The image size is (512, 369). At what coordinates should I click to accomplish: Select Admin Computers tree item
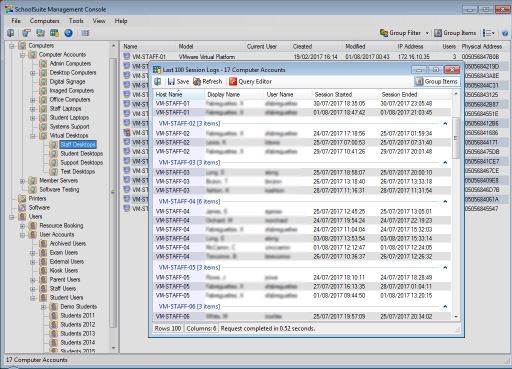tap(70, 64)
